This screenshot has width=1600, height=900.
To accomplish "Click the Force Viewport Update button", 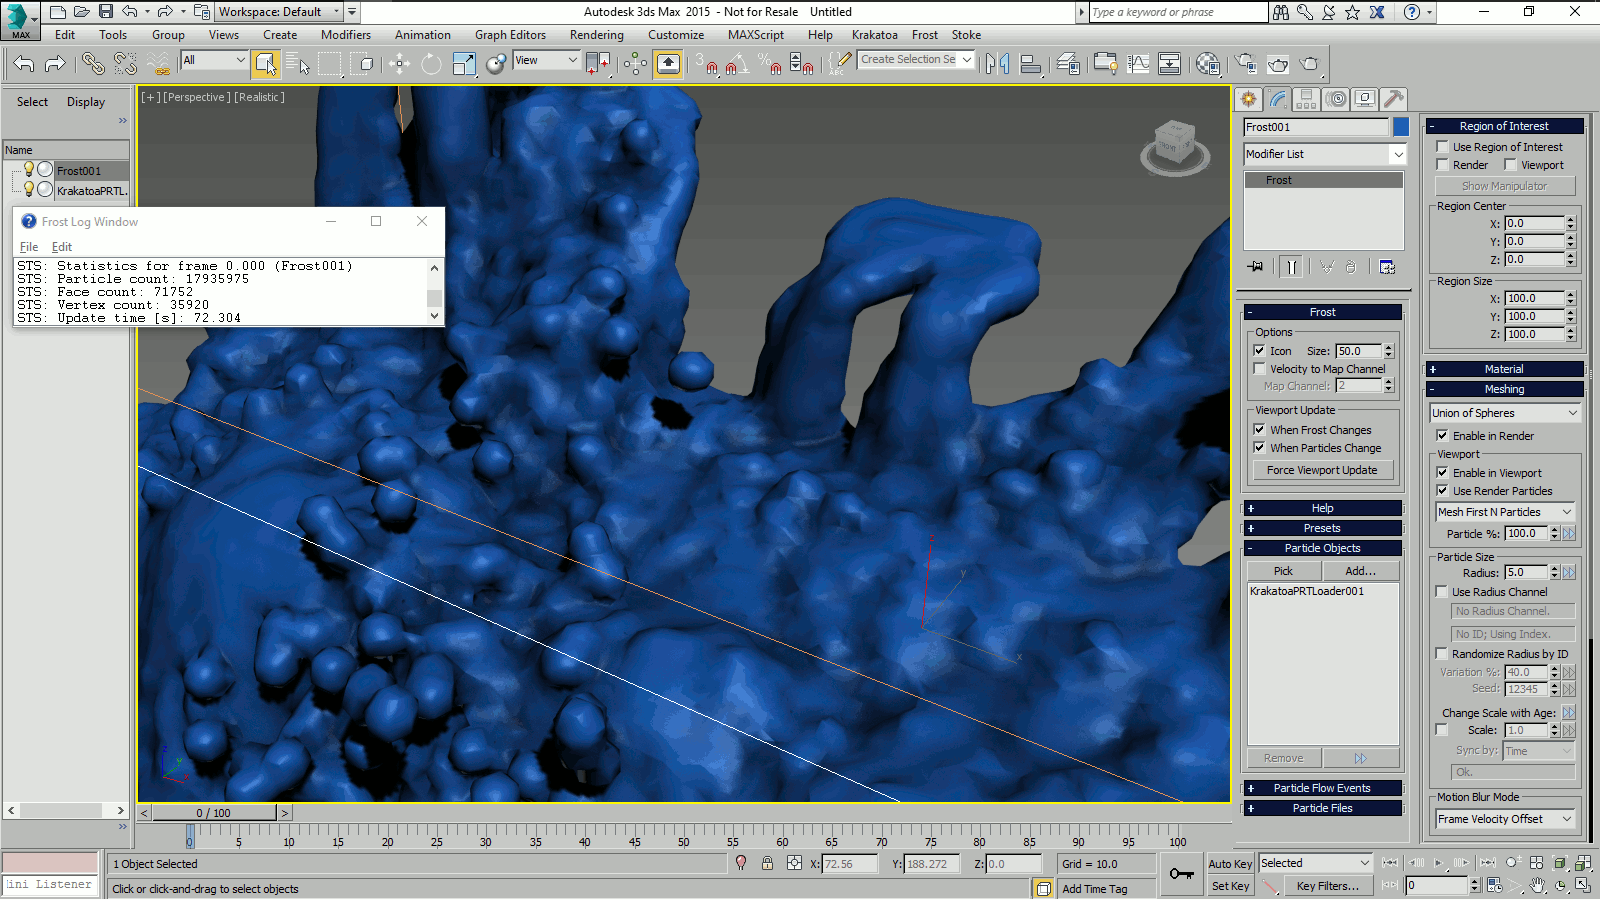I will click(1322, 470).
